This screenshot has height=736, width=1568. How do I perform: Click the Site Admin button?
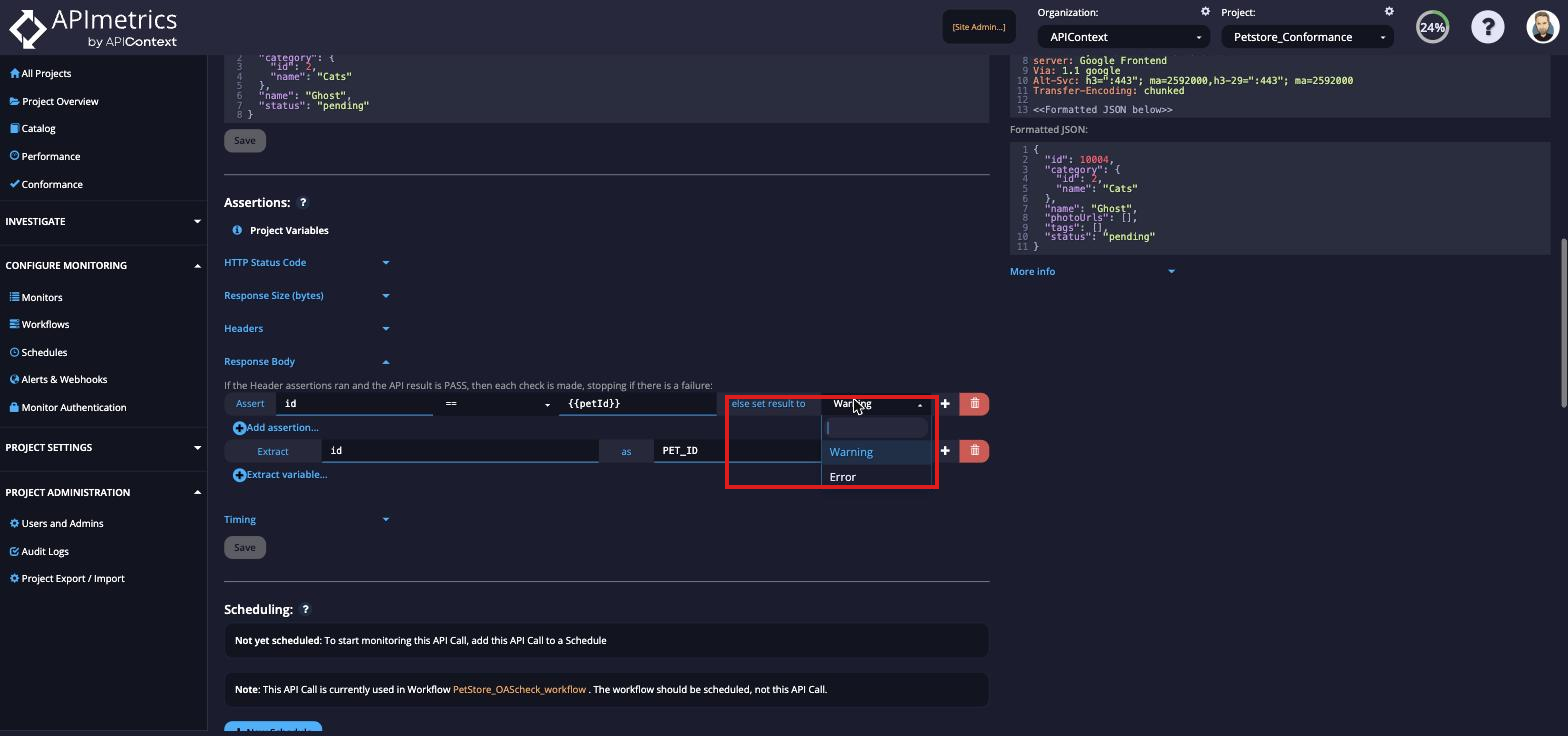click(979, 27)
